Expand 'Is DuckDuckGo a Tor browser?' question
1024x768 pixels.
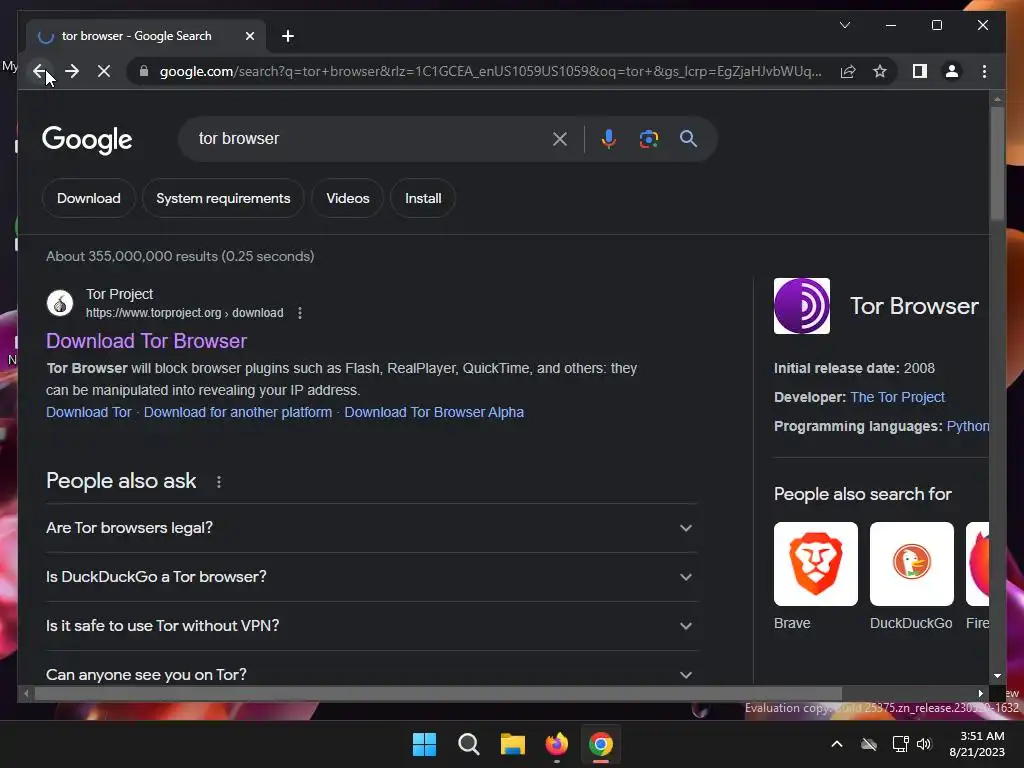[371, 577]
